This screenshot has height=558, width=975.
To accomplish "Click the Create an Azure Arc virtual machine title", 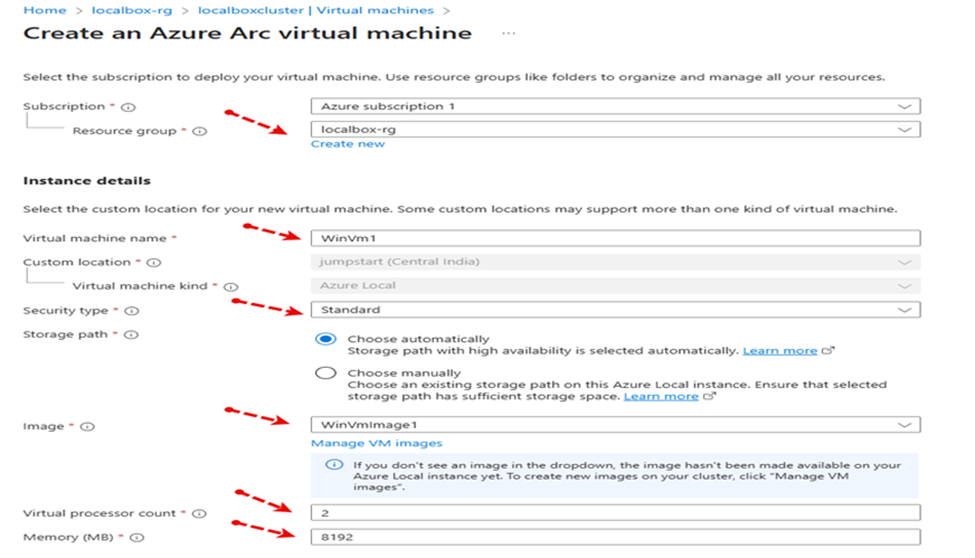I will point(247,33).
